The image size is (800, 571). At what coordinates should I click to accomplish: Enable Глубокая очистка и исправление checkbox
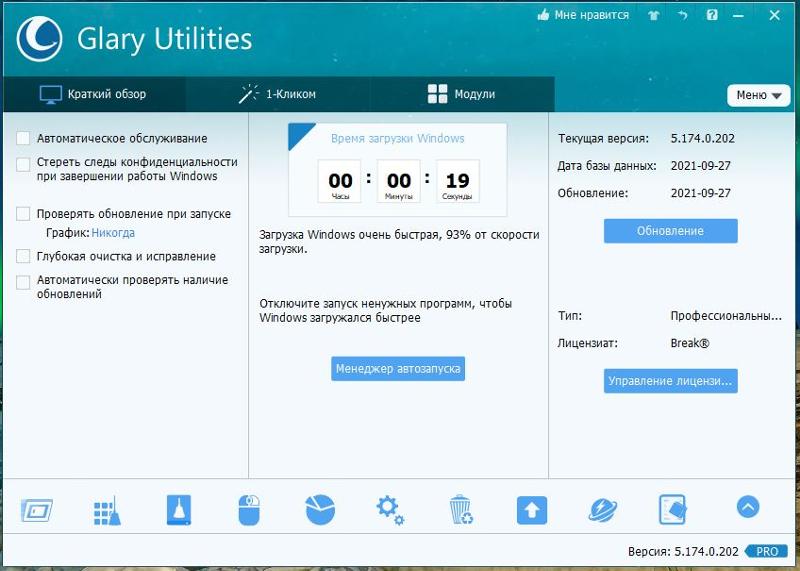coord(23,256)
